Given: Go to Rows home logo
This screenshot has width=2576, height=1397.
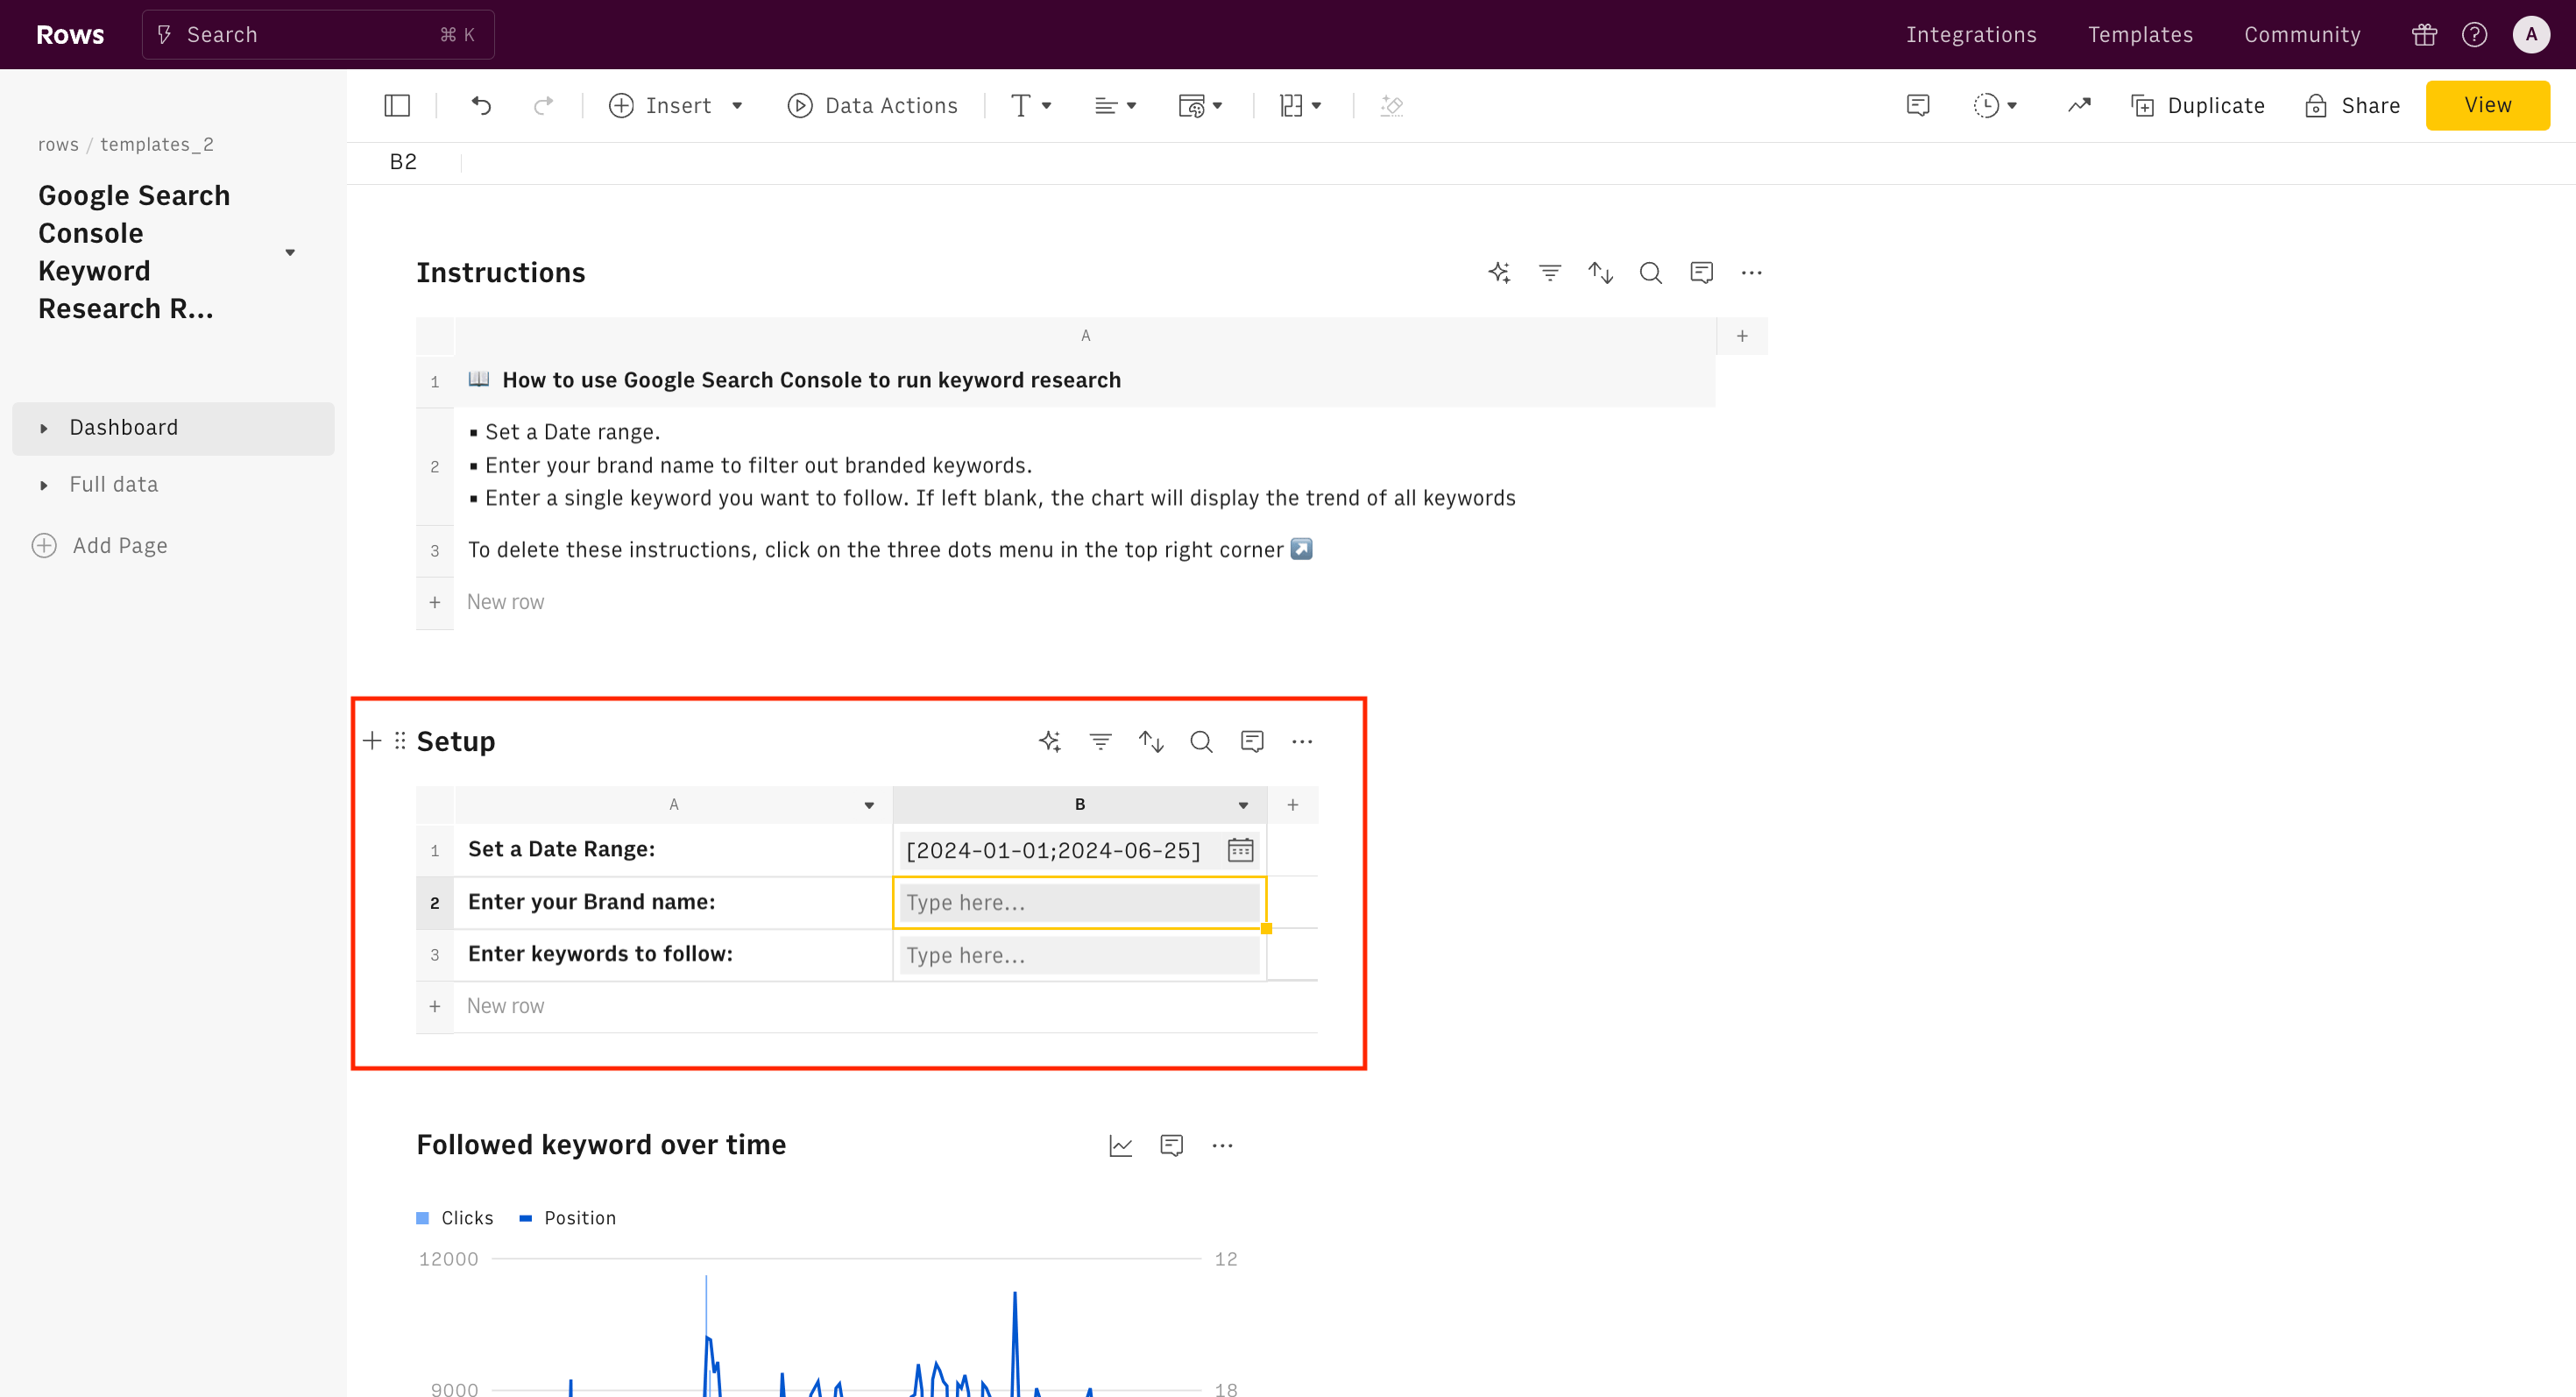Looking at the screenshot, I should (x=70, y=35).
